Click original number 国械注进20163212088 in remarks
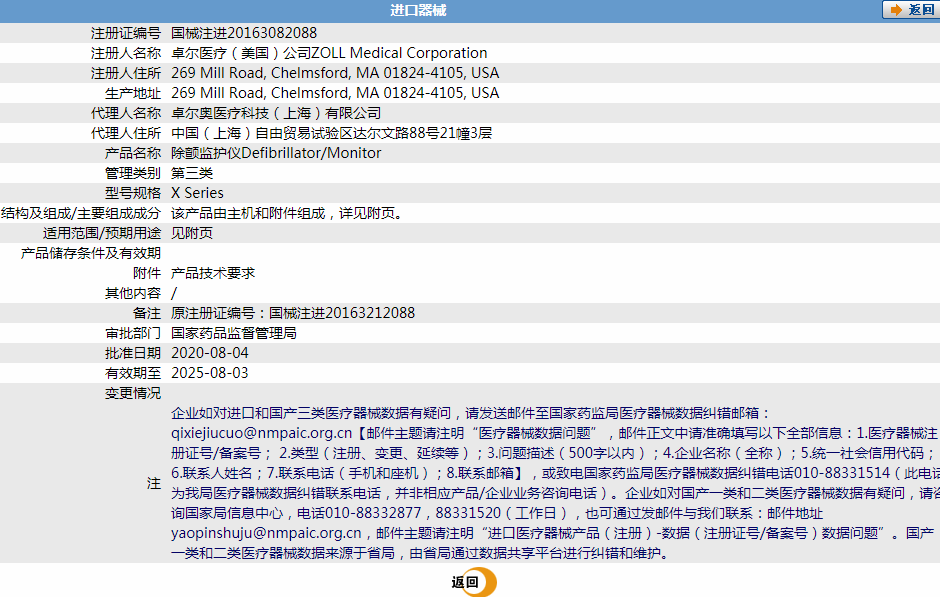The height and width of the screenshot is (597, 940). pyautogui.click(x=342, y=313)
